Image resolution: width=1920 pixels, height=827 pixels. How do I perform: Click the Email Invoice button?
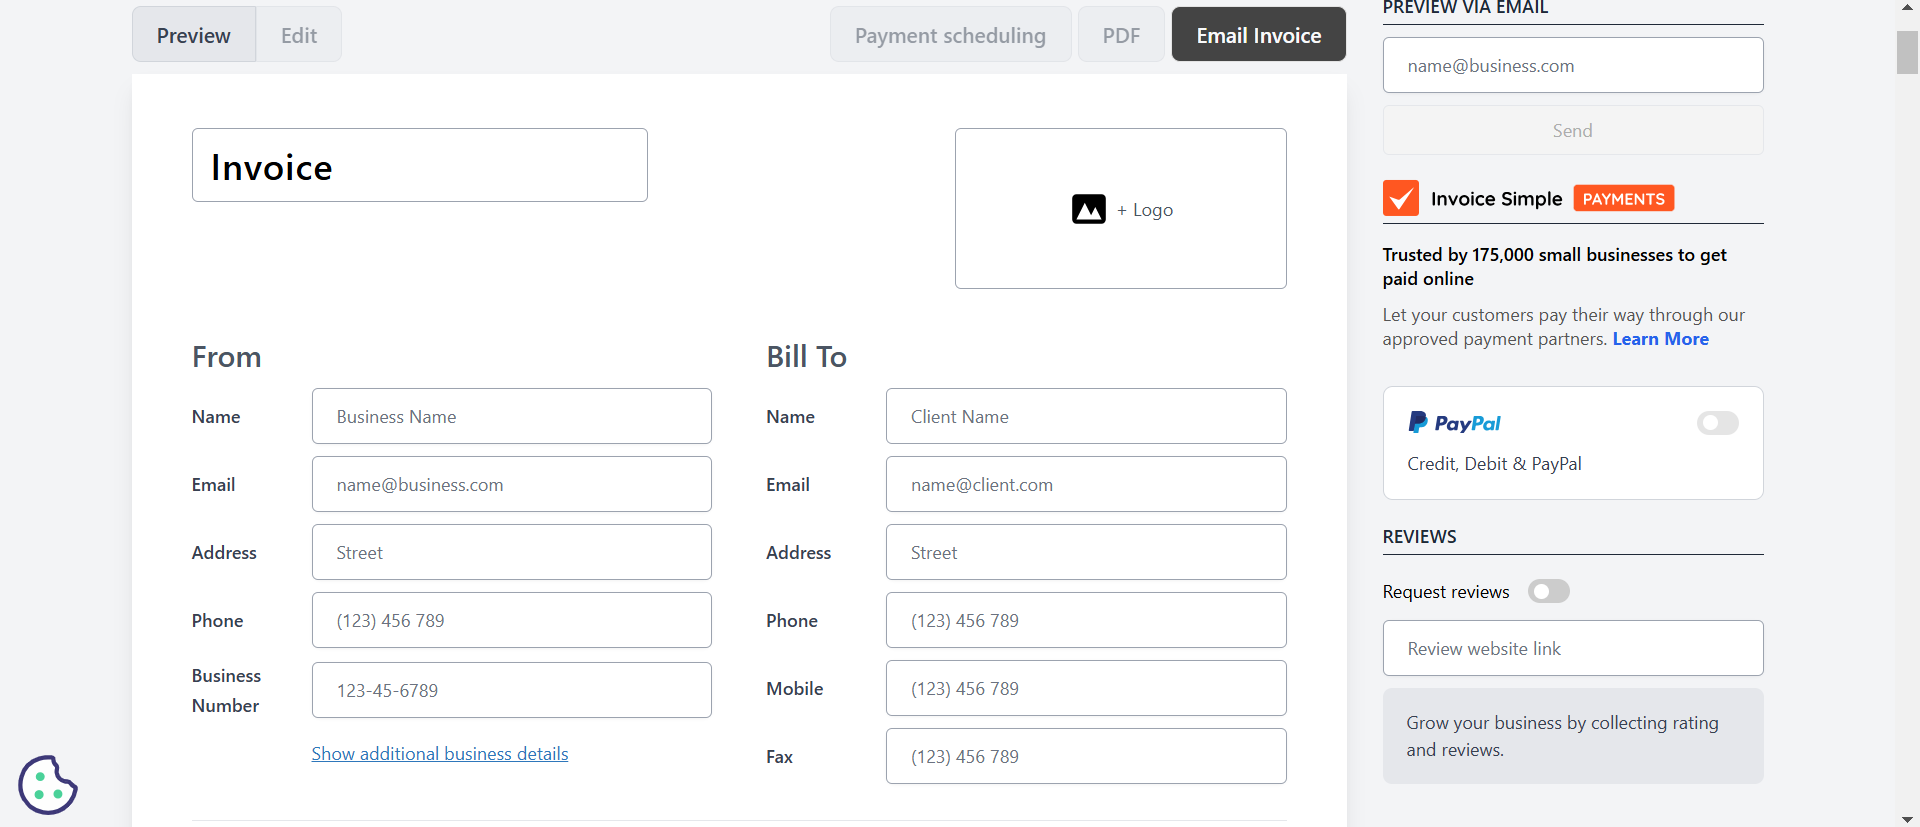point(1259,35)
